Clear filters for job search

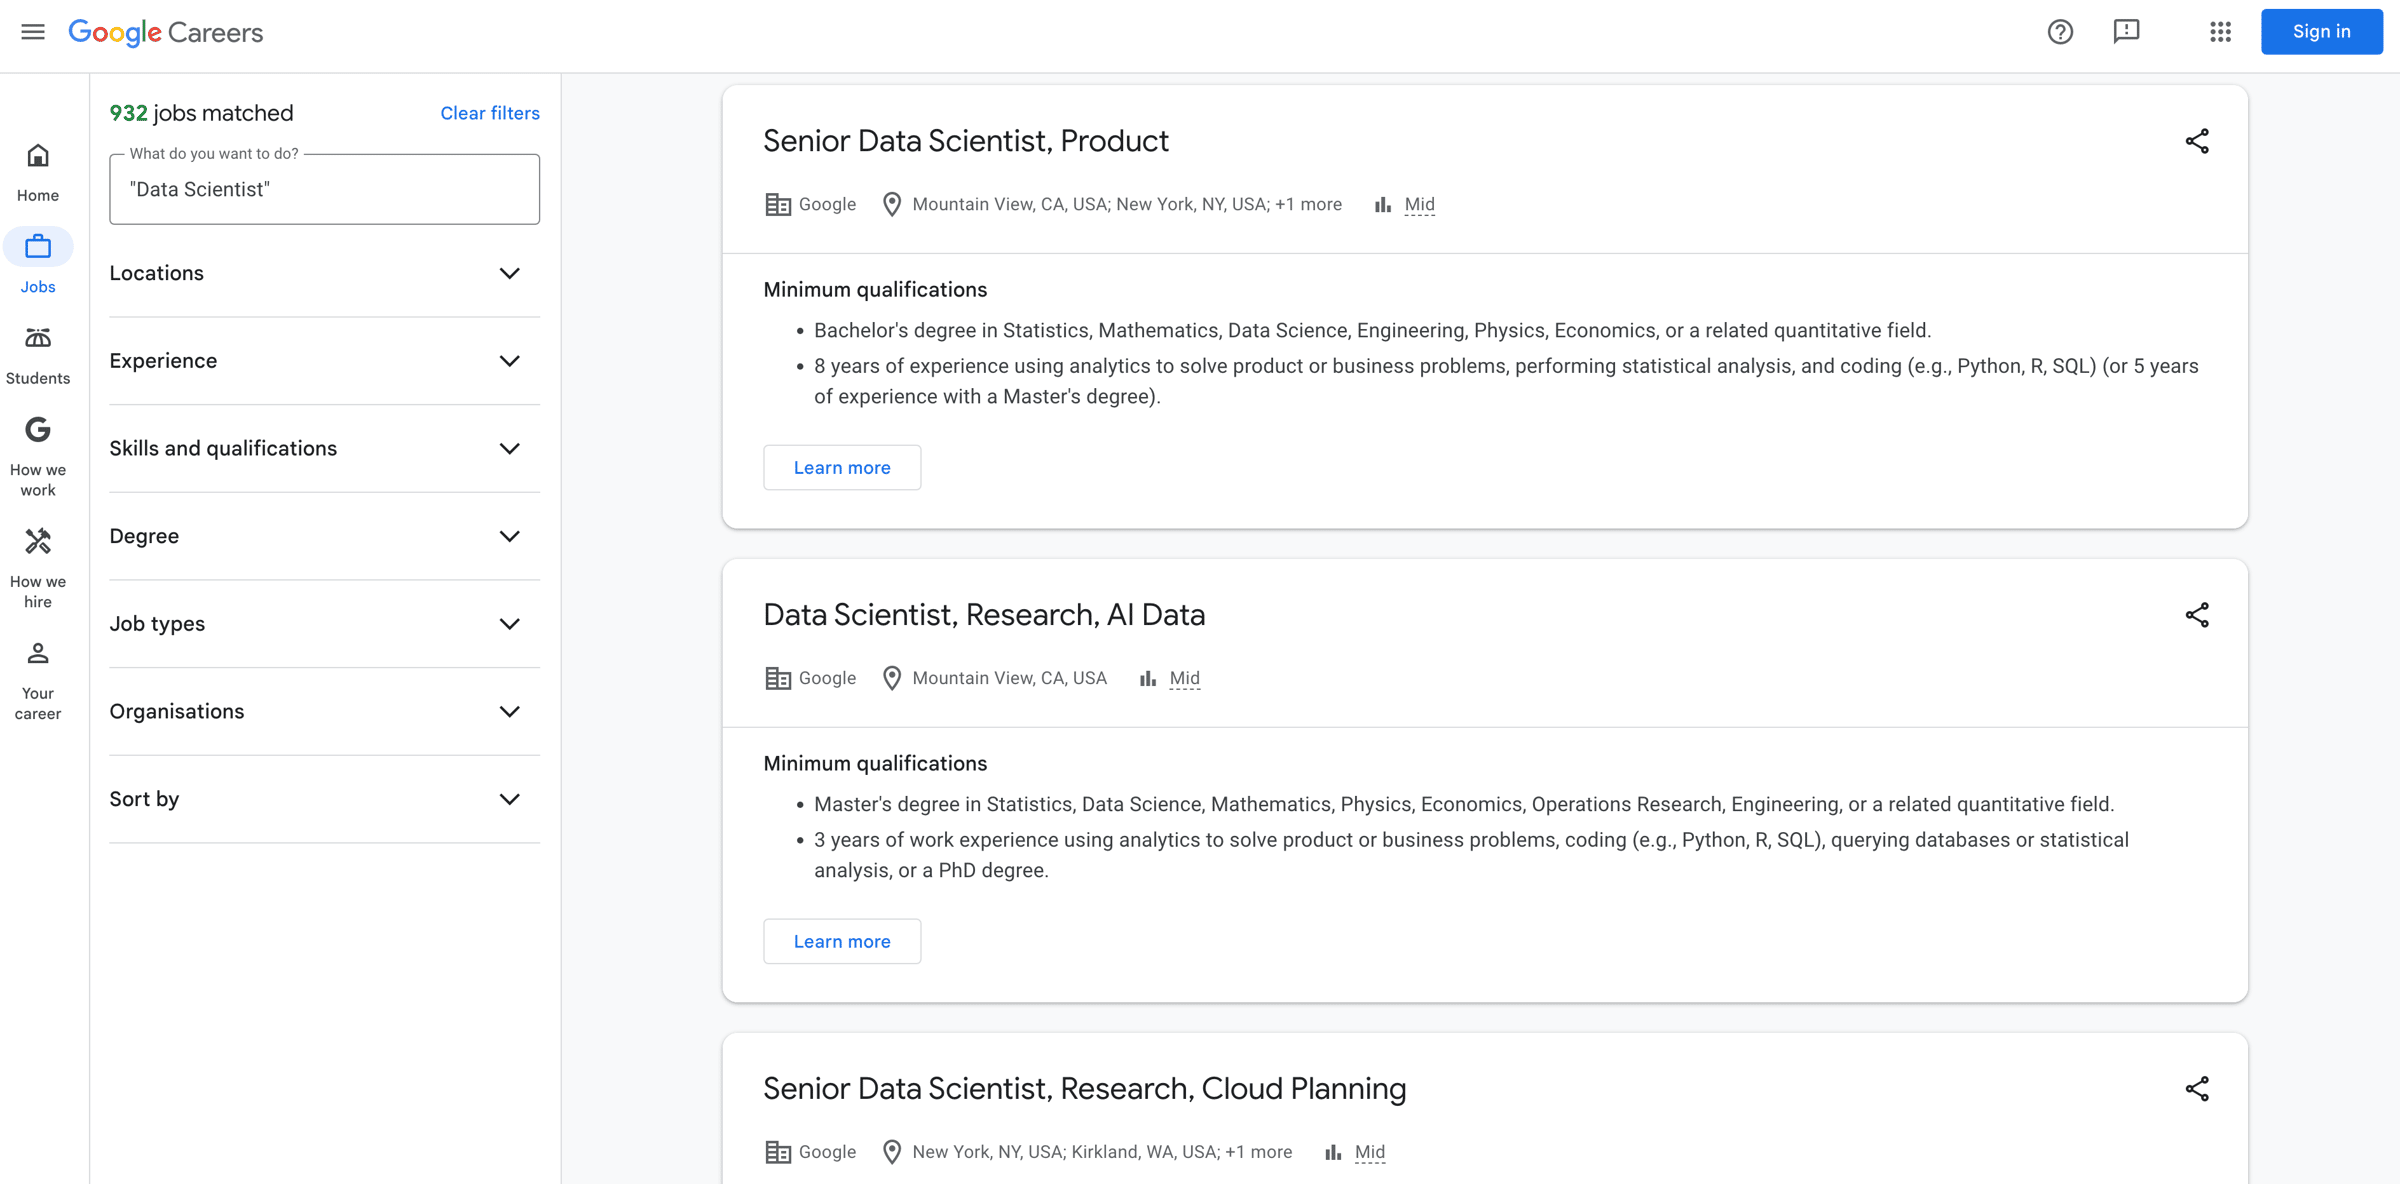click(x=490, y=113)
